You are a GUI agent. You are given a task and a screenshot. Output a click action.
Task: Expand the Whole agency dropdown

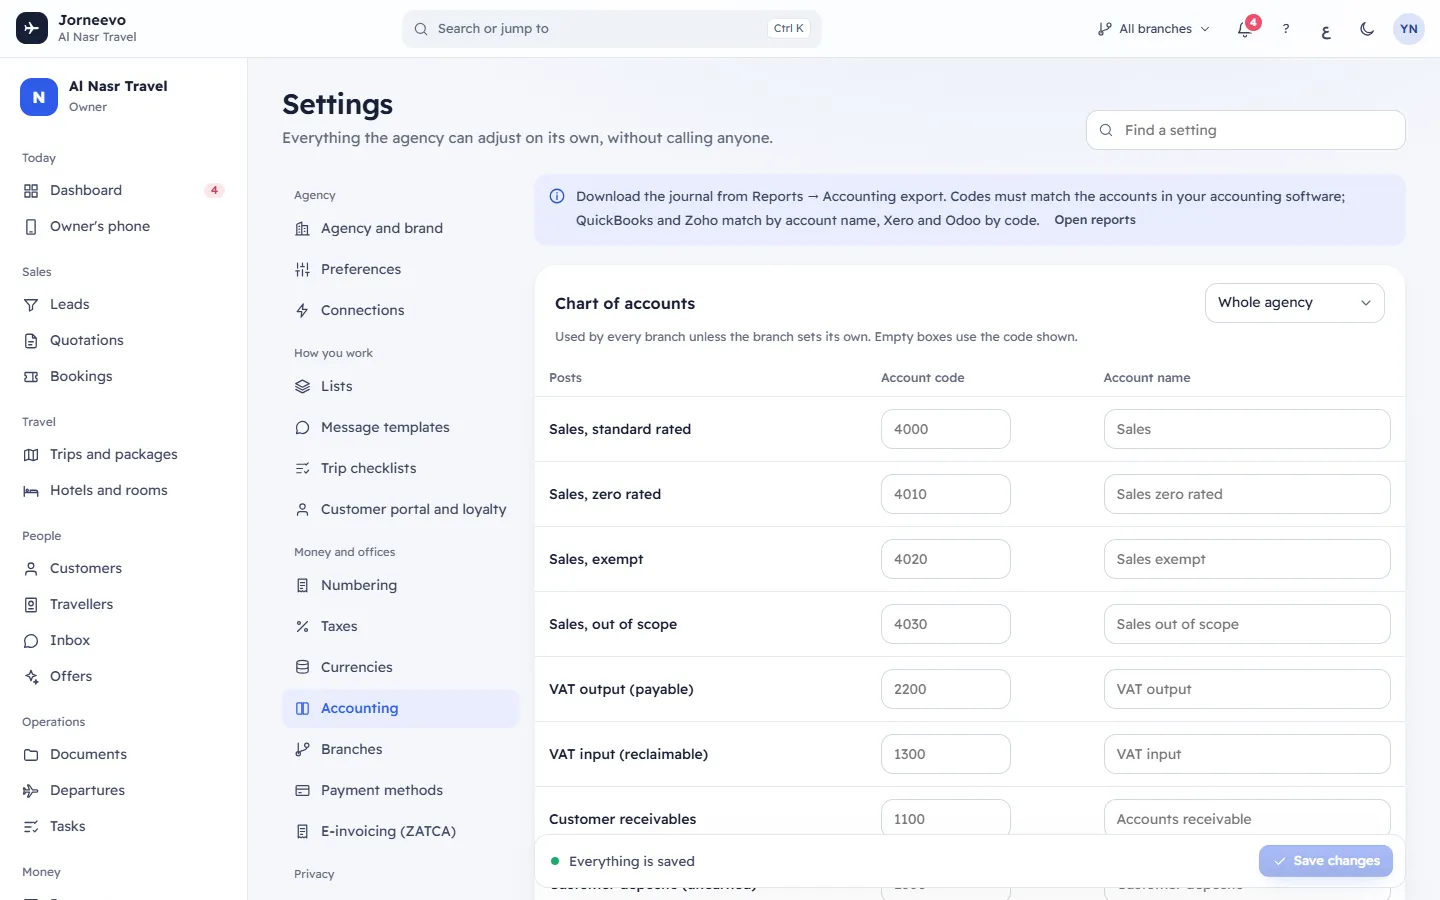pyautogui.click(x=1294, y=302)
